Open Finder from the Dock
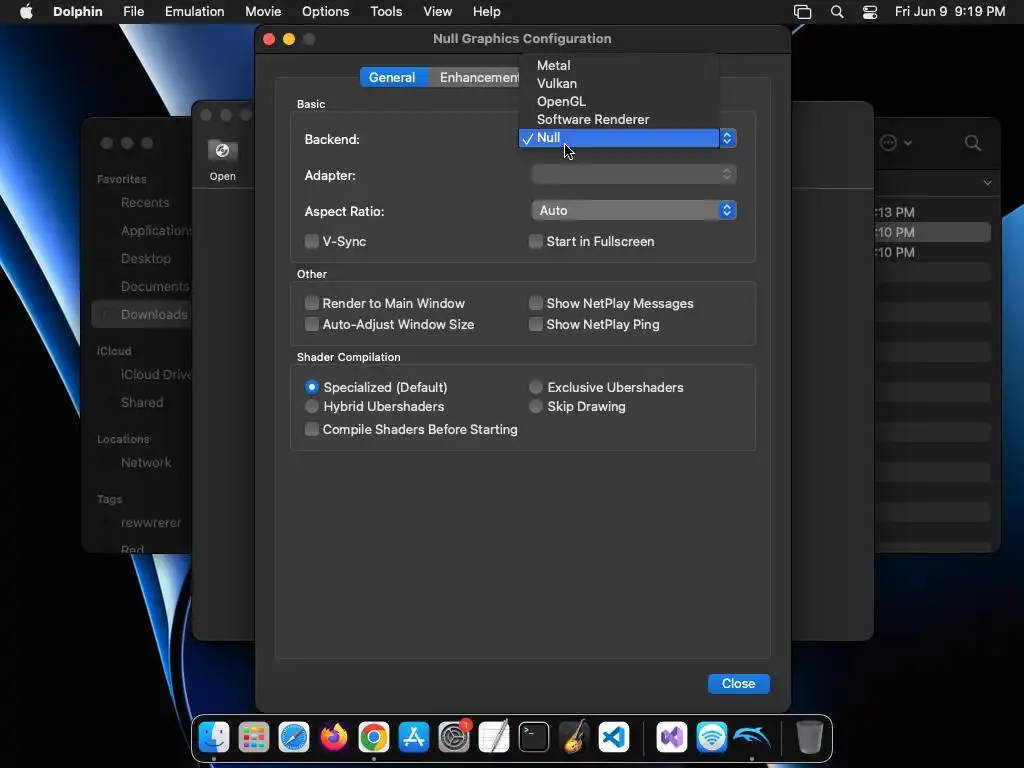1024x768 pixels. tap(214, 737)
